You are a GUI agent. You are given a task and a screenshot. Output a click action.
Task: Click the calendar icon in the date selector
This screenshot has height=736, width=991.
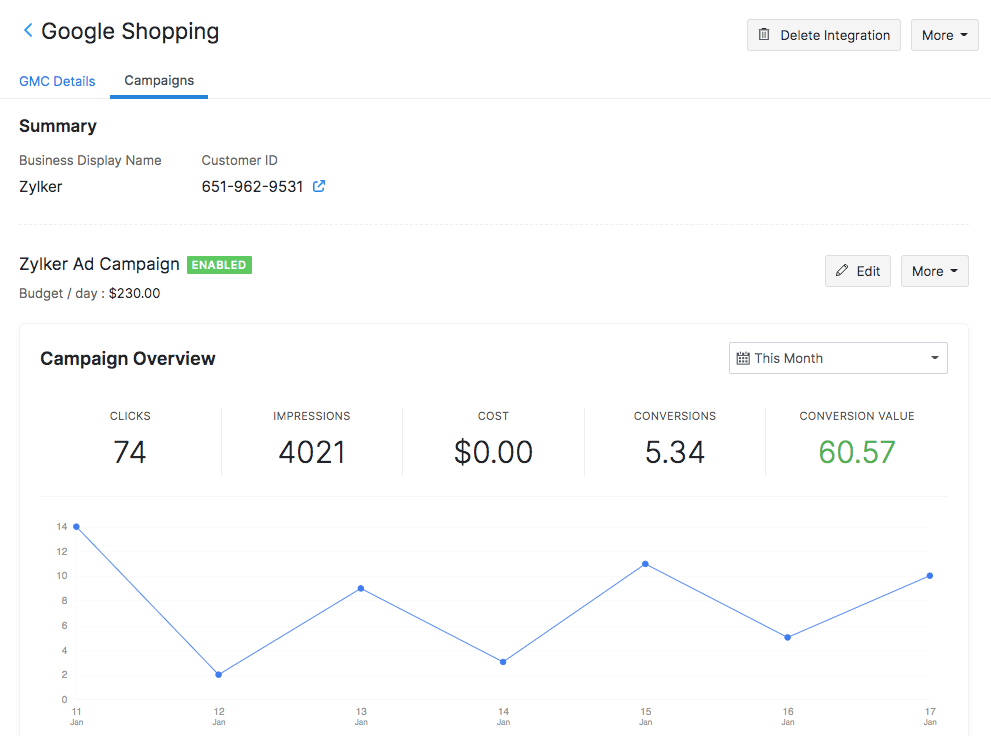pos(745,357)
